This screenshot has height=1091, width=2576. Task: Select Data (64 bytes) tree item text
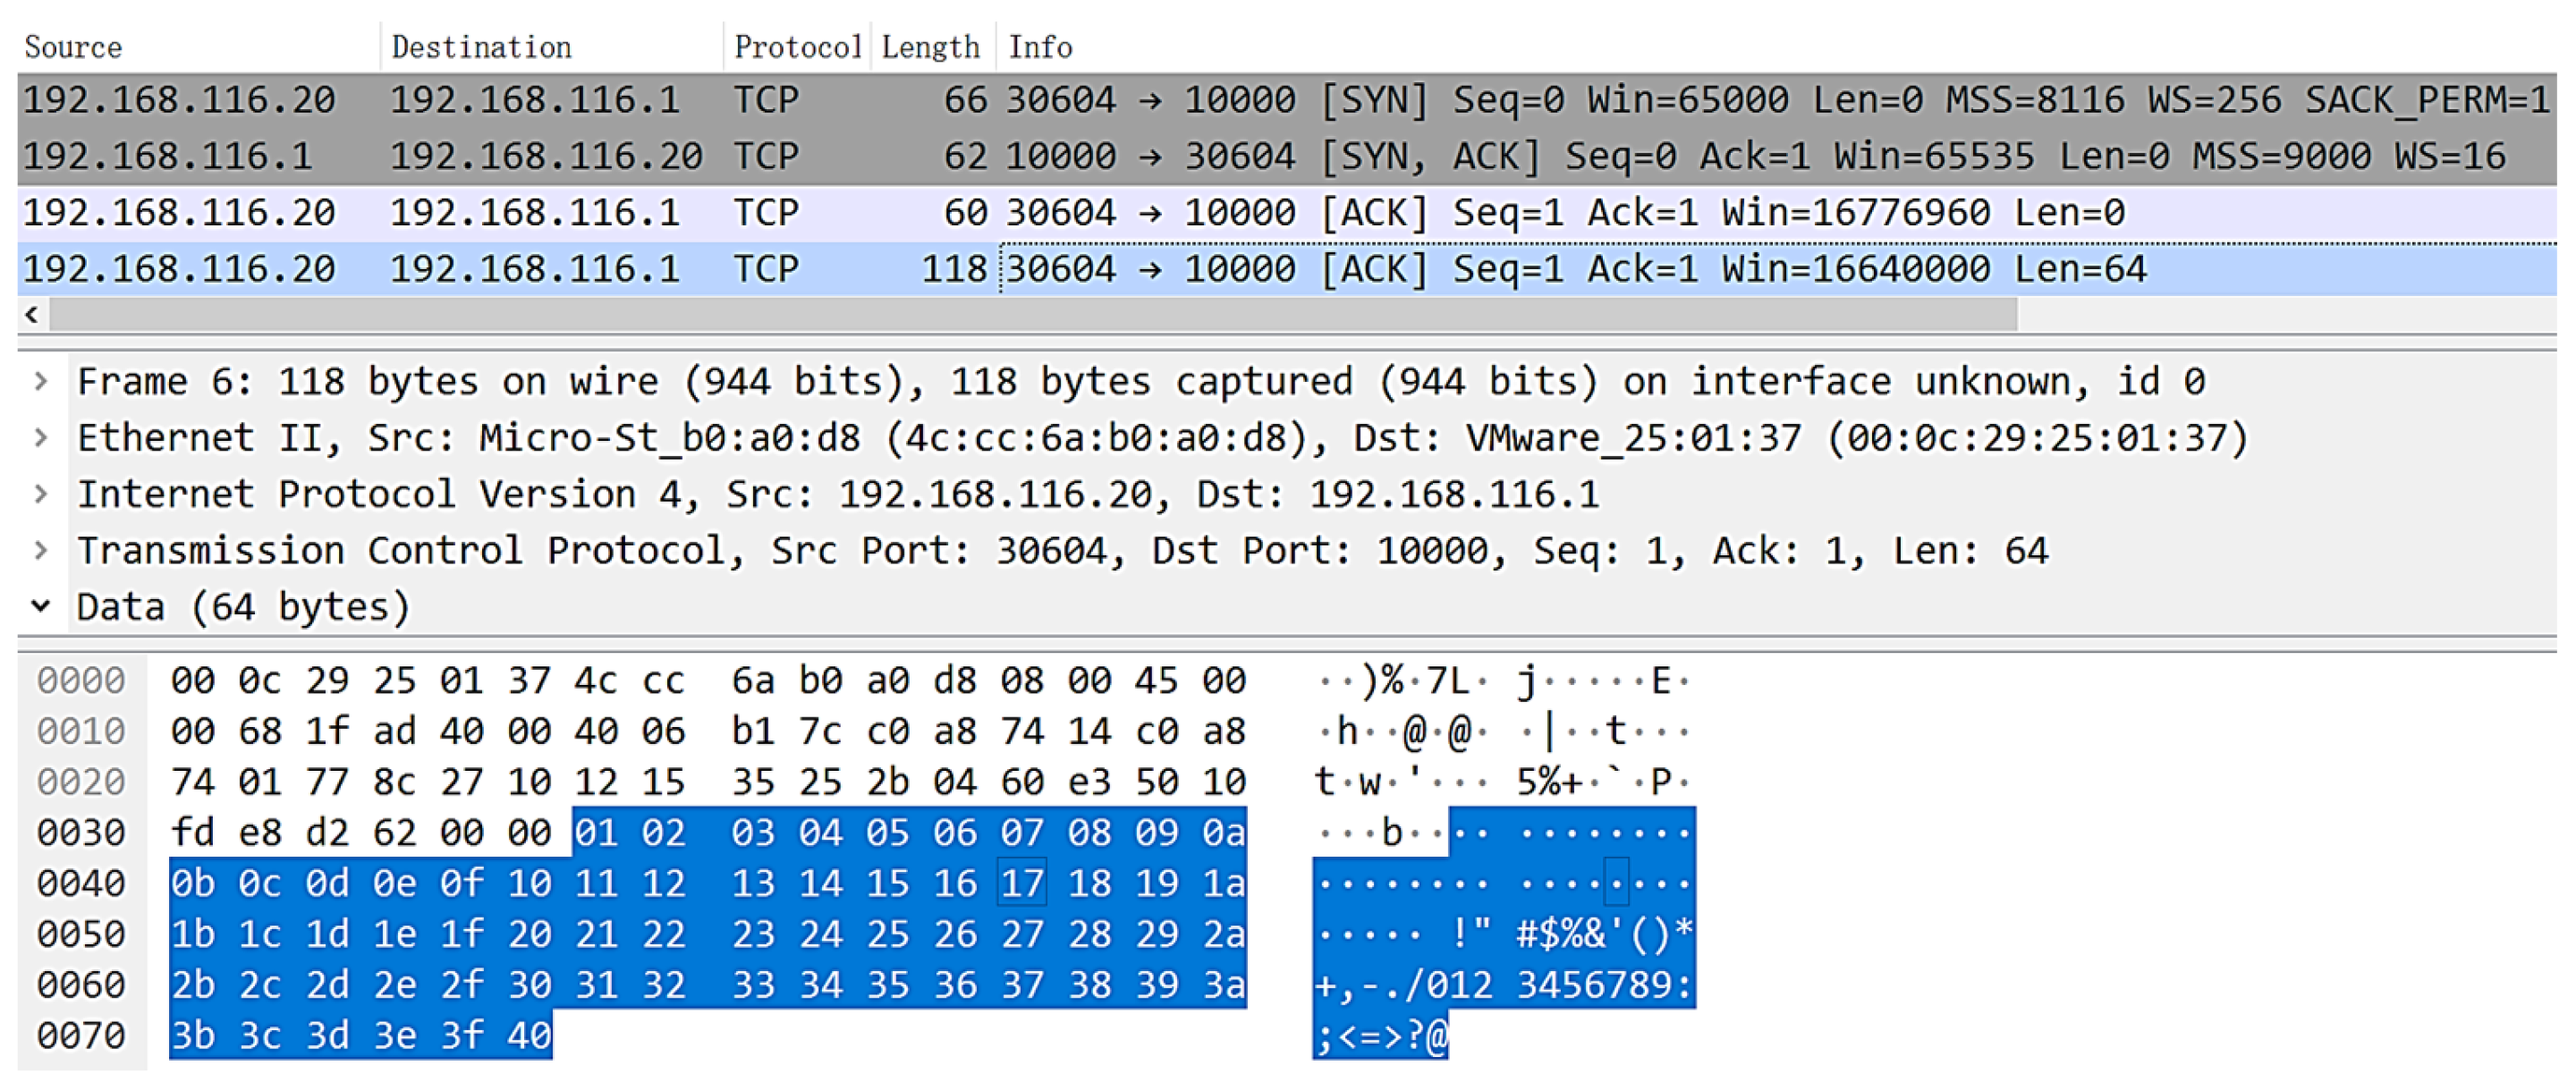[243, 607]
